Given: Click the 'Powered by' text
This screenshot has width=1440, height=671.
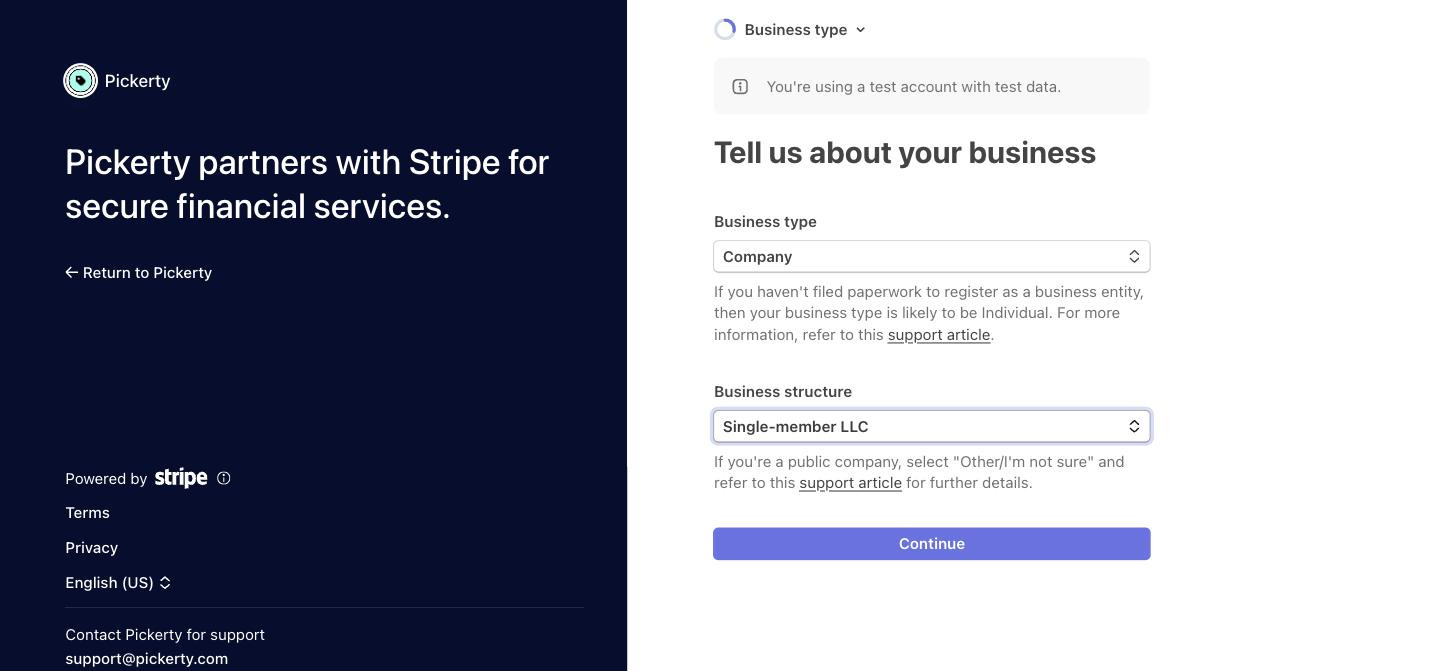Looking at the screenshot, I should pos(106,479).
